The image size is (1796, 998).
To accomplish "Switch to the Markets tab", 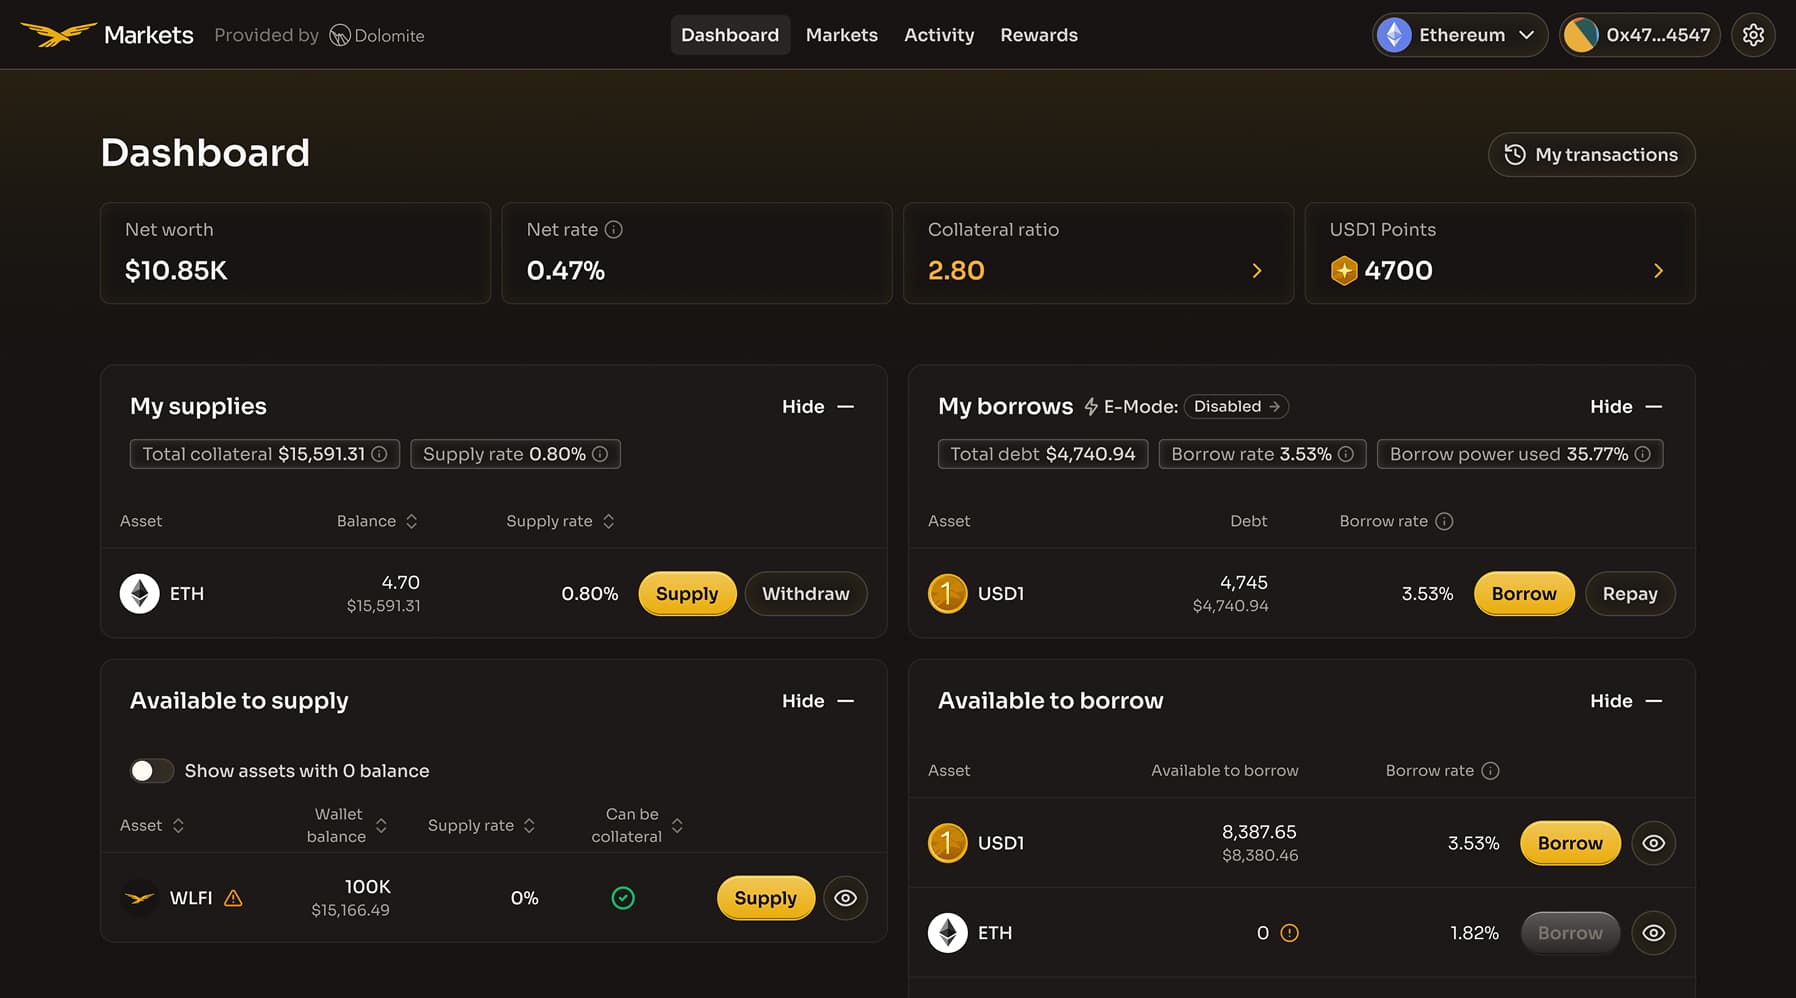I will pos(841,35).
